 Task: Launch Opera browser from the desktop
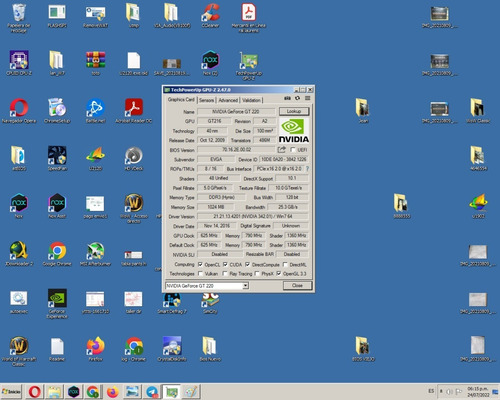pyautogui.click(x=19, y=111)
